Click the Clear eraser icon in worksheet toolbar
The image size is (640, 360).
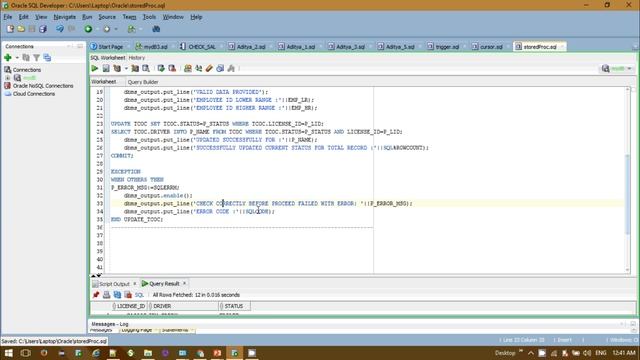(209, 69)
